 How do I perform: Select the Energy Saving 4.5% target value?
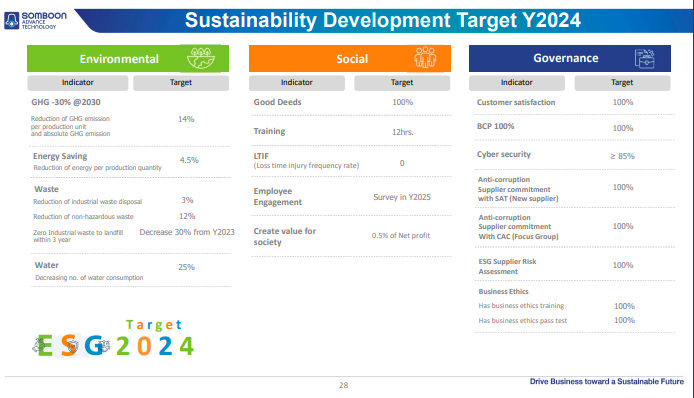(x=189, y=160)
